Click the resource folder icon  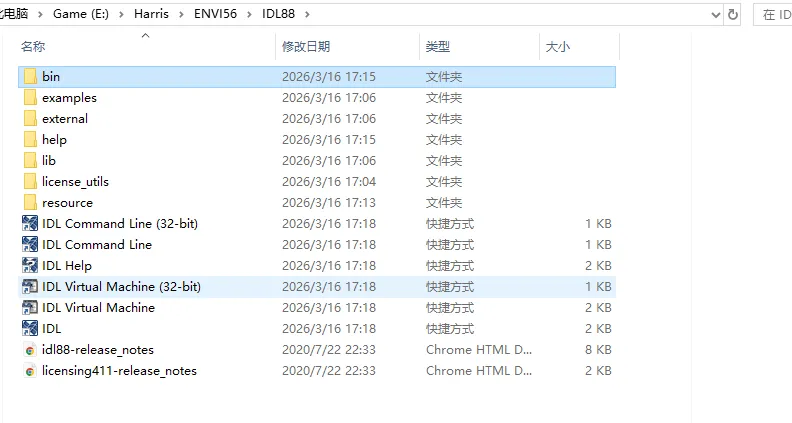coord(30,203)
